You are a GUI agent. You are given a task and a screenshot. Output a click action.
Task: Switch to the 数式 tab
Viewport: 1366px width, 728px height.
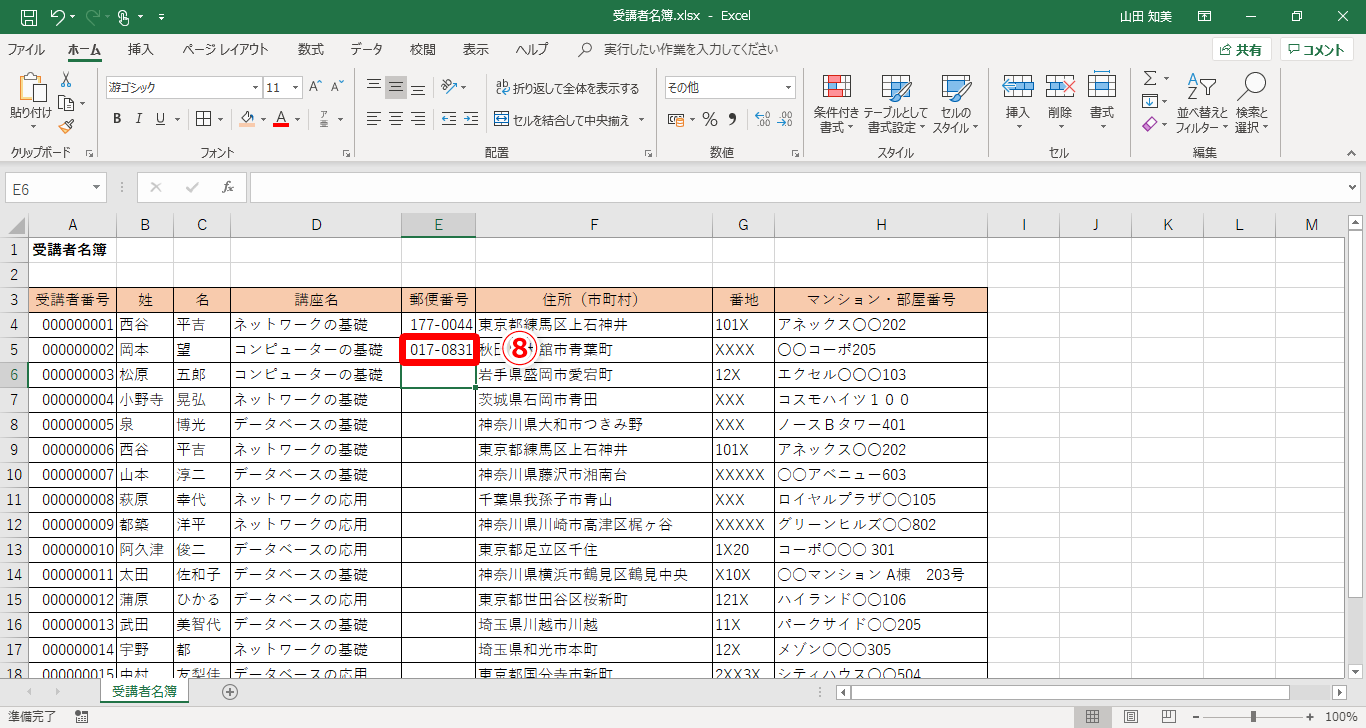(x=311, y=49)
